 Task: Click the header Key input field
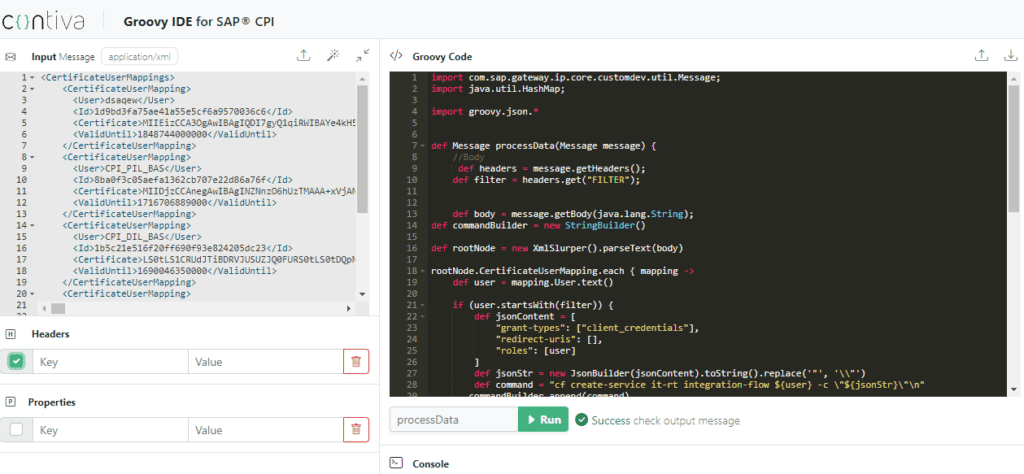tap(110, 362)
